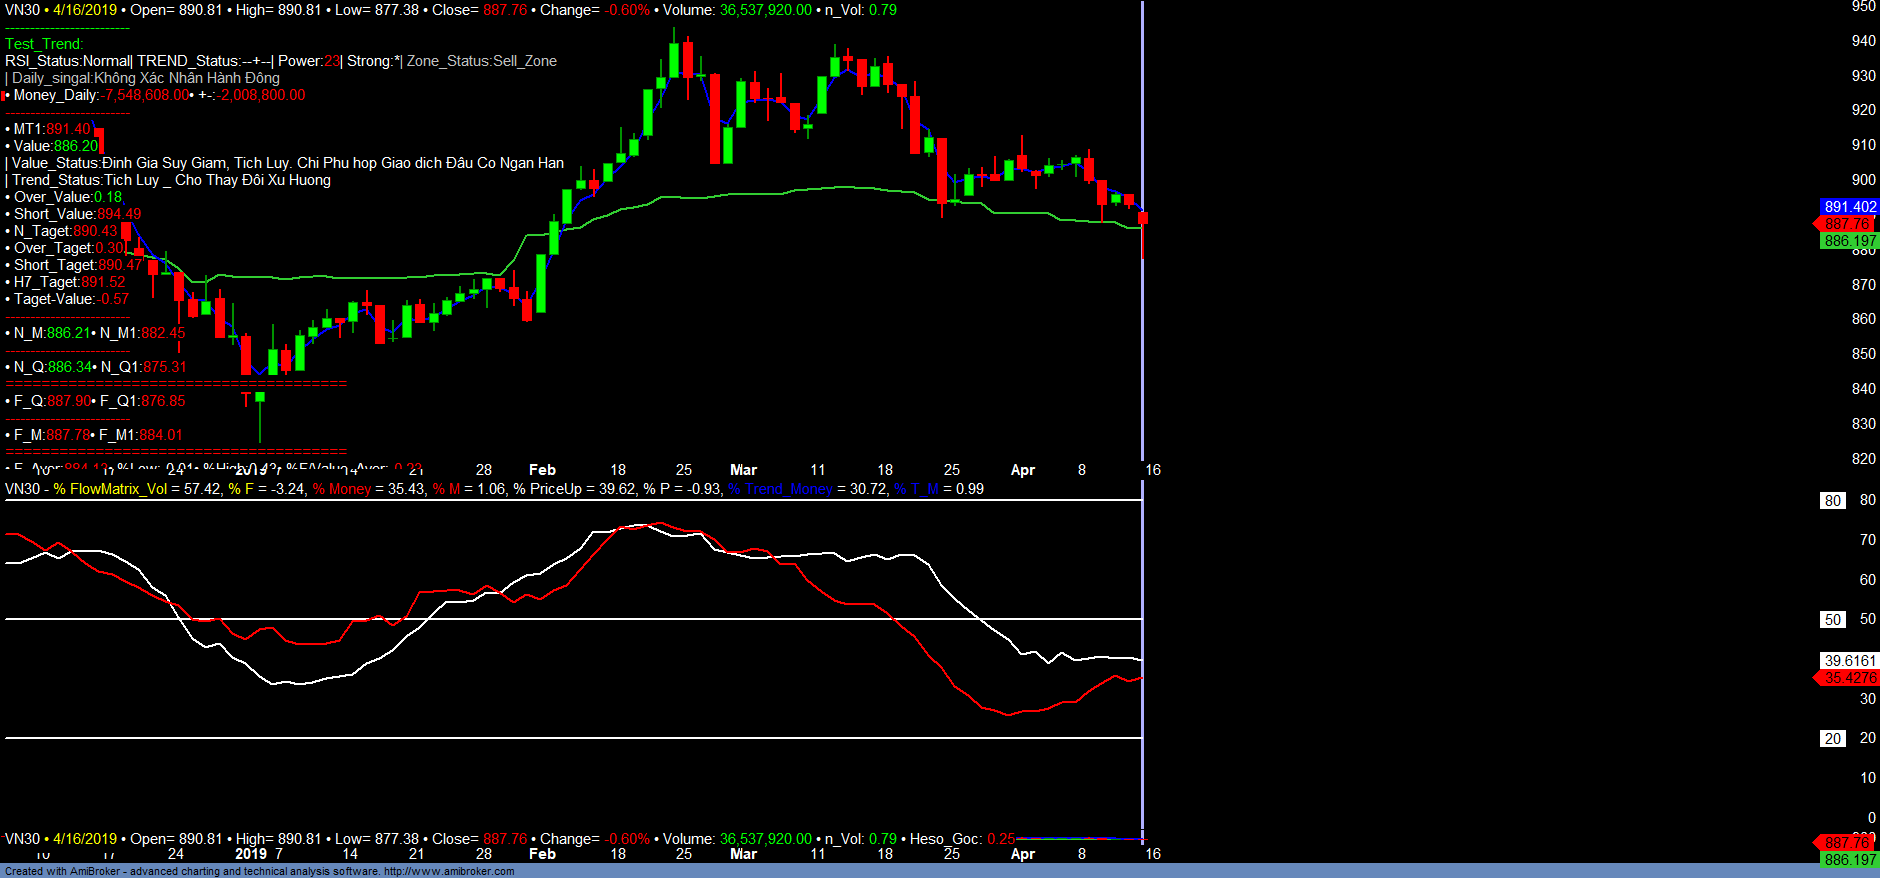Select the white 39.6161 indicator value tag
1880x878 pixels.
click(x=1849, y=661)
